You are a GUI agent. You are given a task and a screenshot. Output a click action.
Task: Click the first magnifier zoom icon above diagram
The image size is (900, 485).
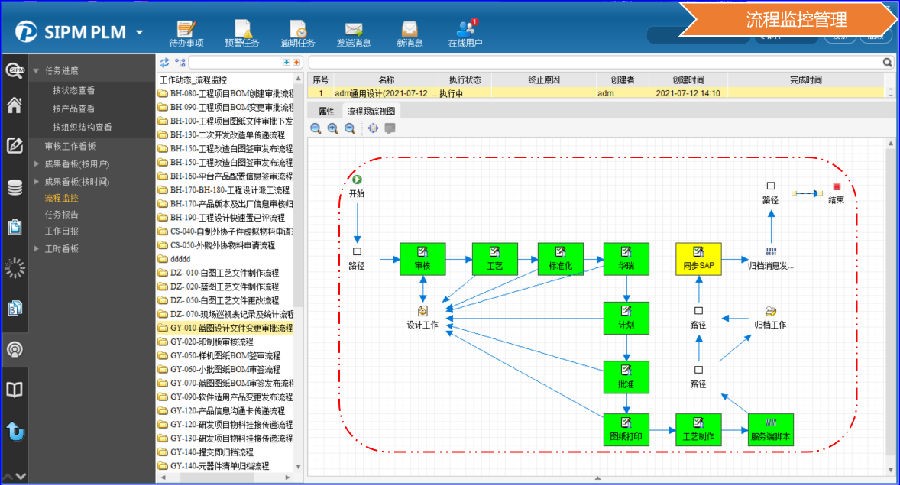coord(316,128)
